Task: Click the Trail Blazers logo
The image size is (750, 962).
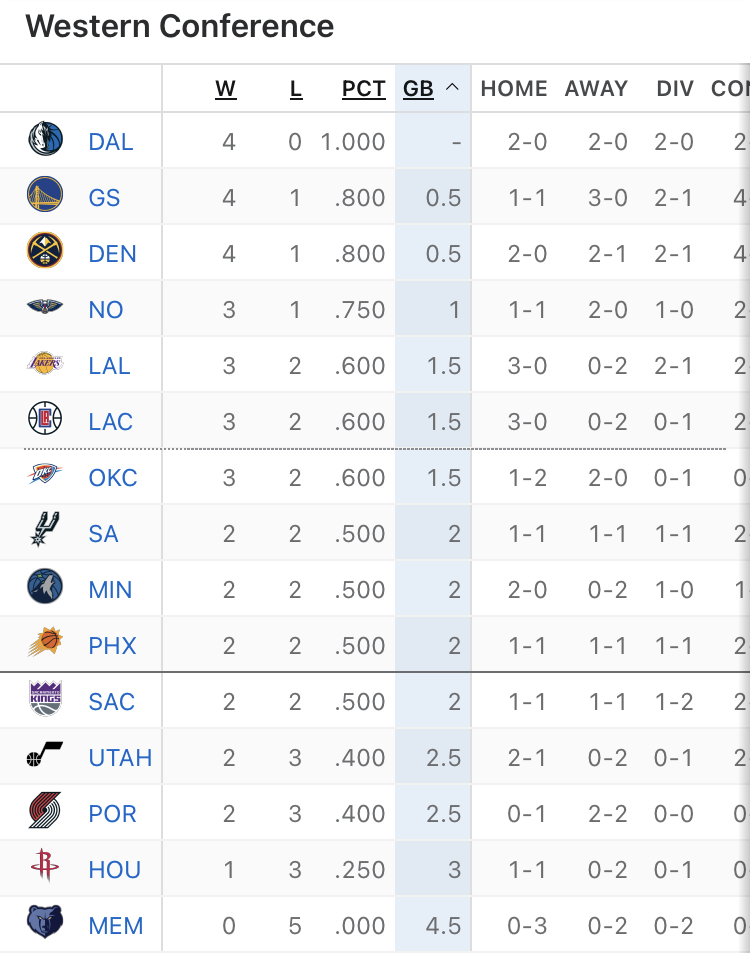Action: click(x=45, y=813)
